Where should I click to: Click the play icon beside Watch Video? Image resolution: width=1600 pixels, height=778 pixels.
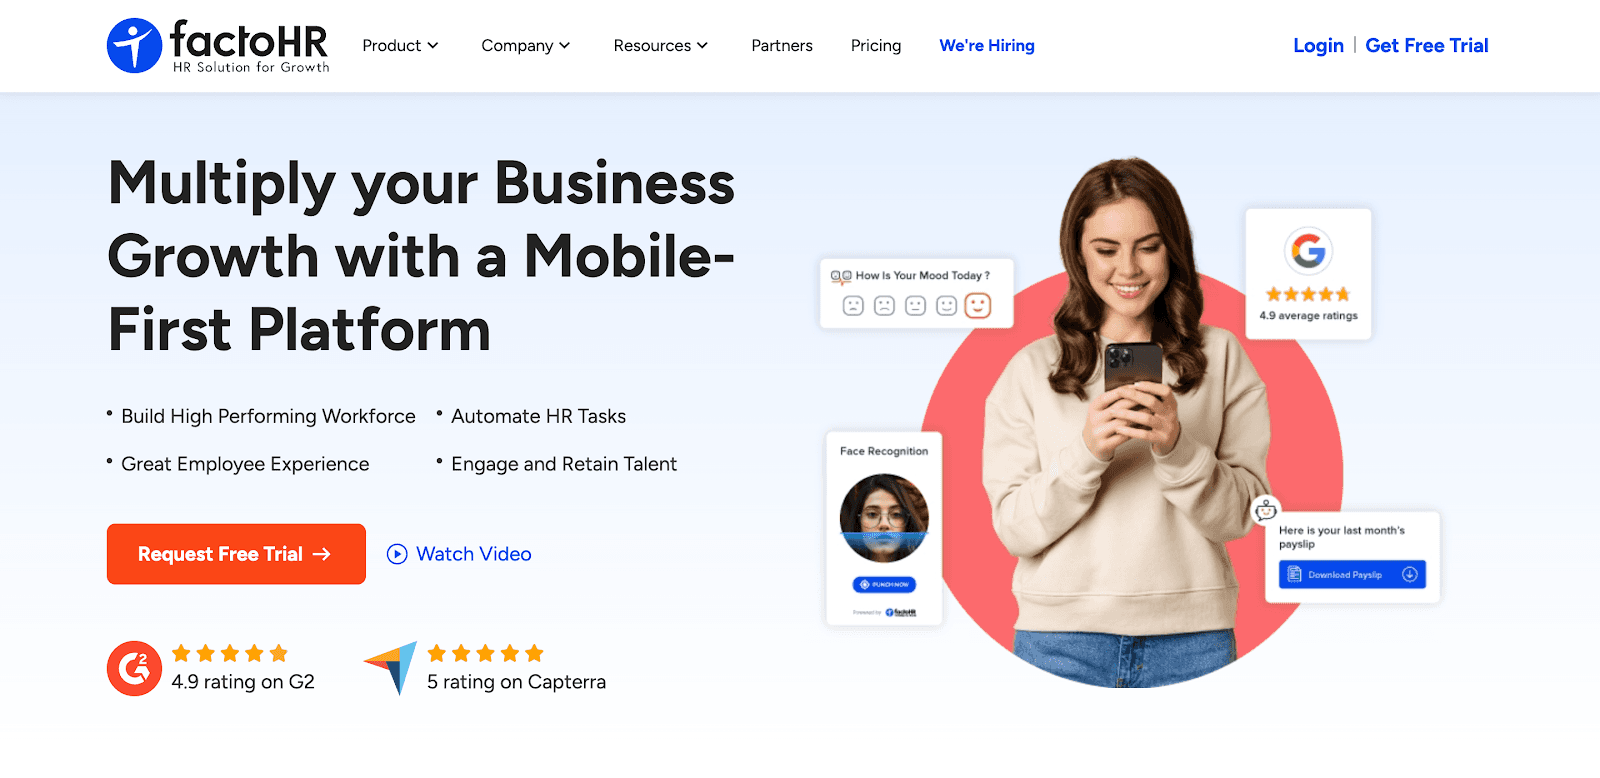[x=397, y=554]
